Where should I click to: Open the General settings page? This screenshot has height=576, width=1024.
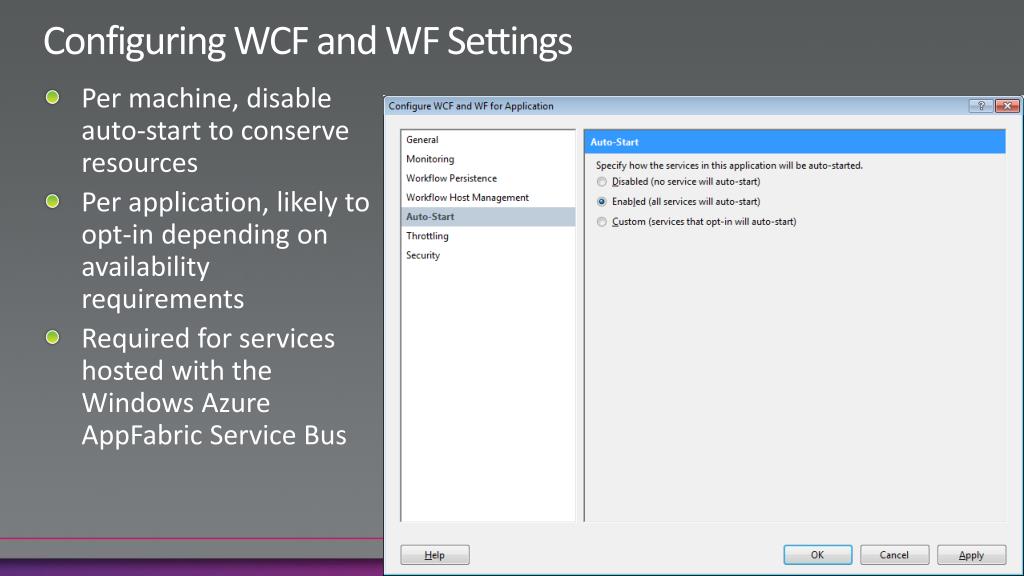pyautogui.click(x=422, y=140)
